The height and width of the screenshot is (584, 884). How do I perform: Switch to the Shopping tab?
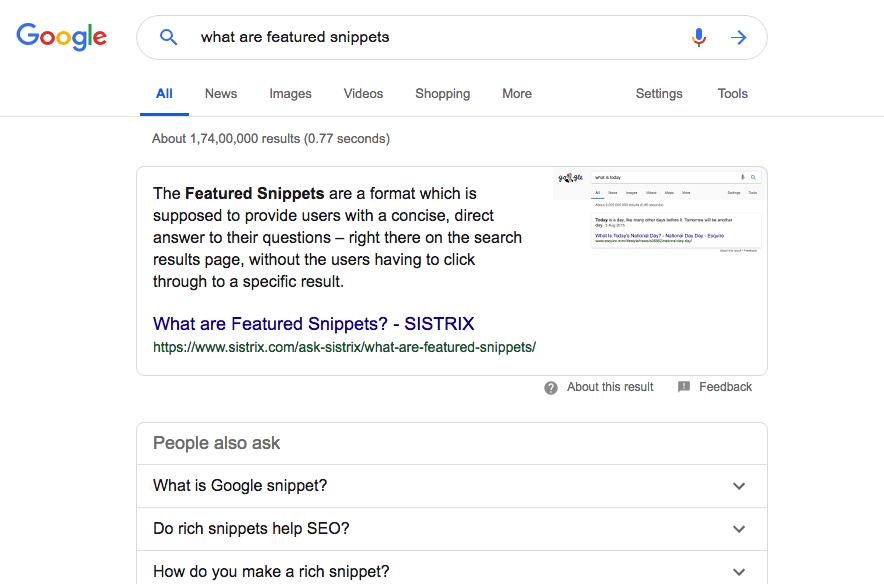pos(442,94)
